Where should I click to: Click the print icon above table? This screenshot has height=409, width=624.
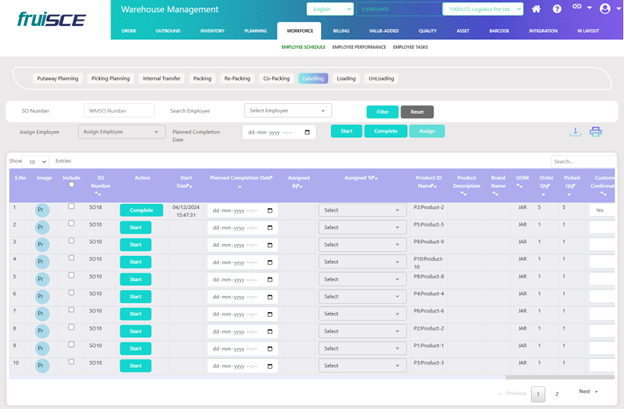(x=596, y=131)
